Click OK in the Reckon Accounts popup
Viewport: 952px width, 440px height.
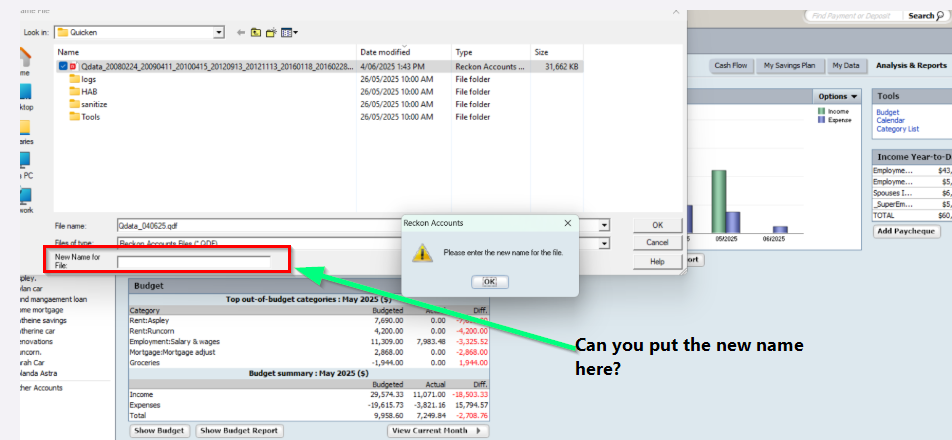[x=489, y=282]
